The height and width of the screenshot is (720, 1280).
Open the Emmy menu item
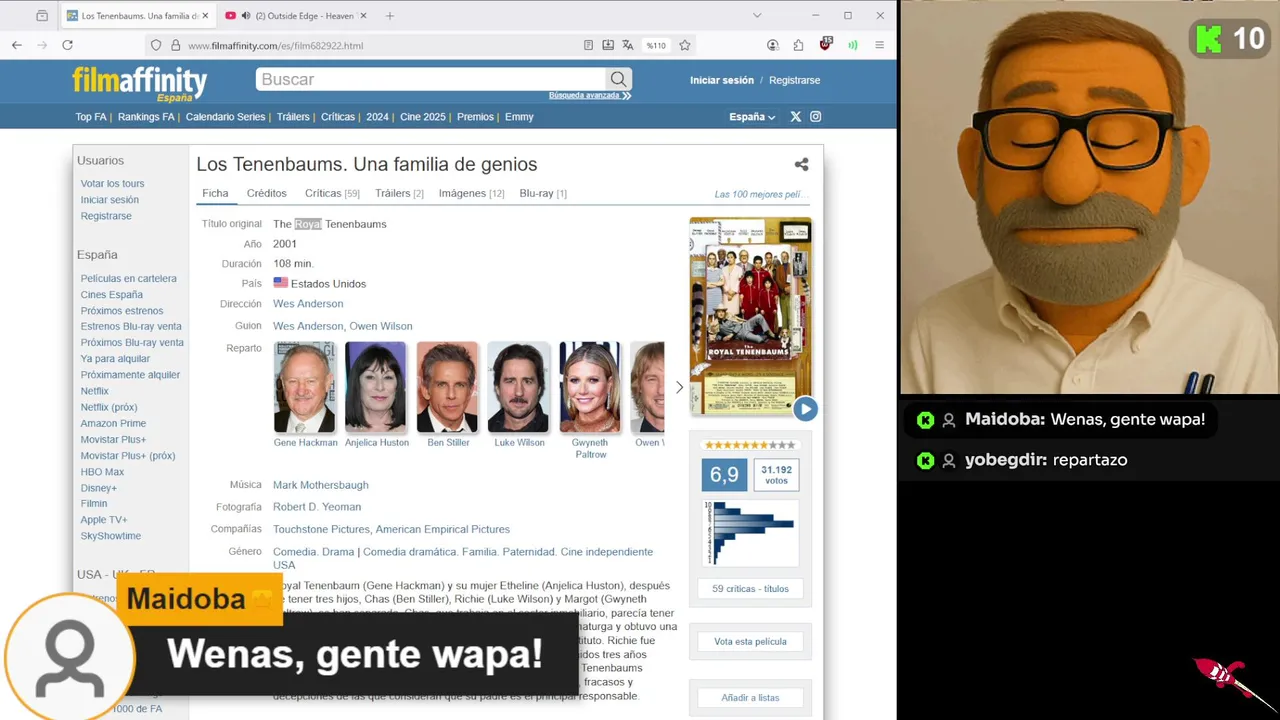tap(519, 117)
